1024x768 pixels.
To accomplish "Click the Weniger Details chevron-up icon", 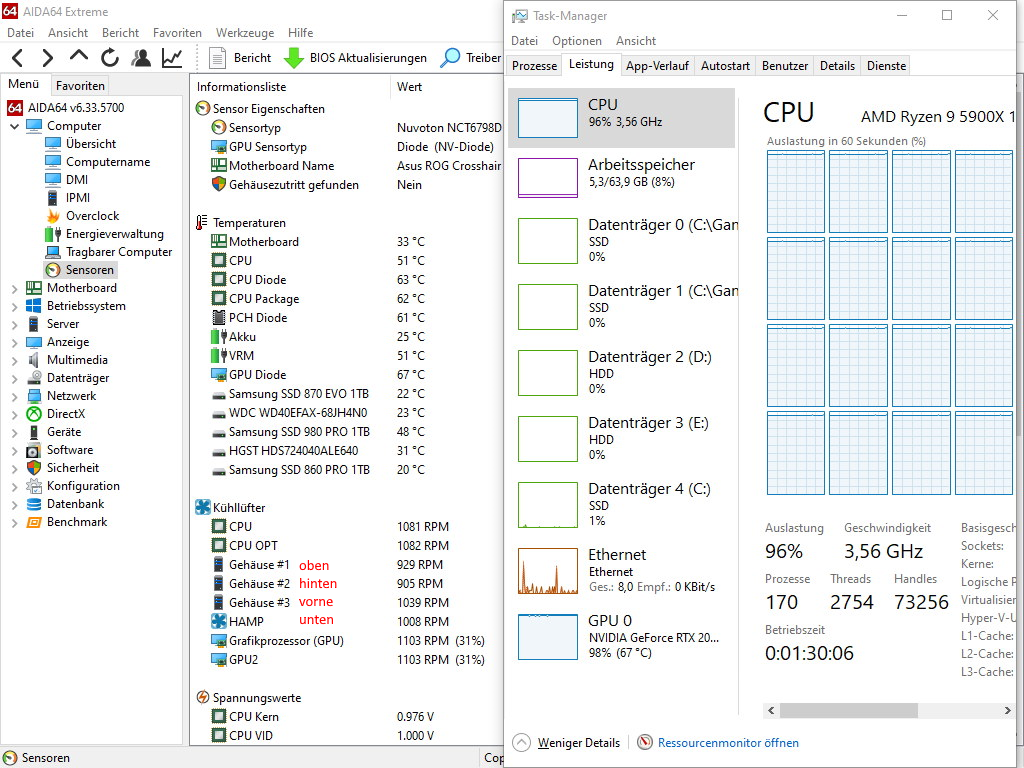I will coord(522,743).
